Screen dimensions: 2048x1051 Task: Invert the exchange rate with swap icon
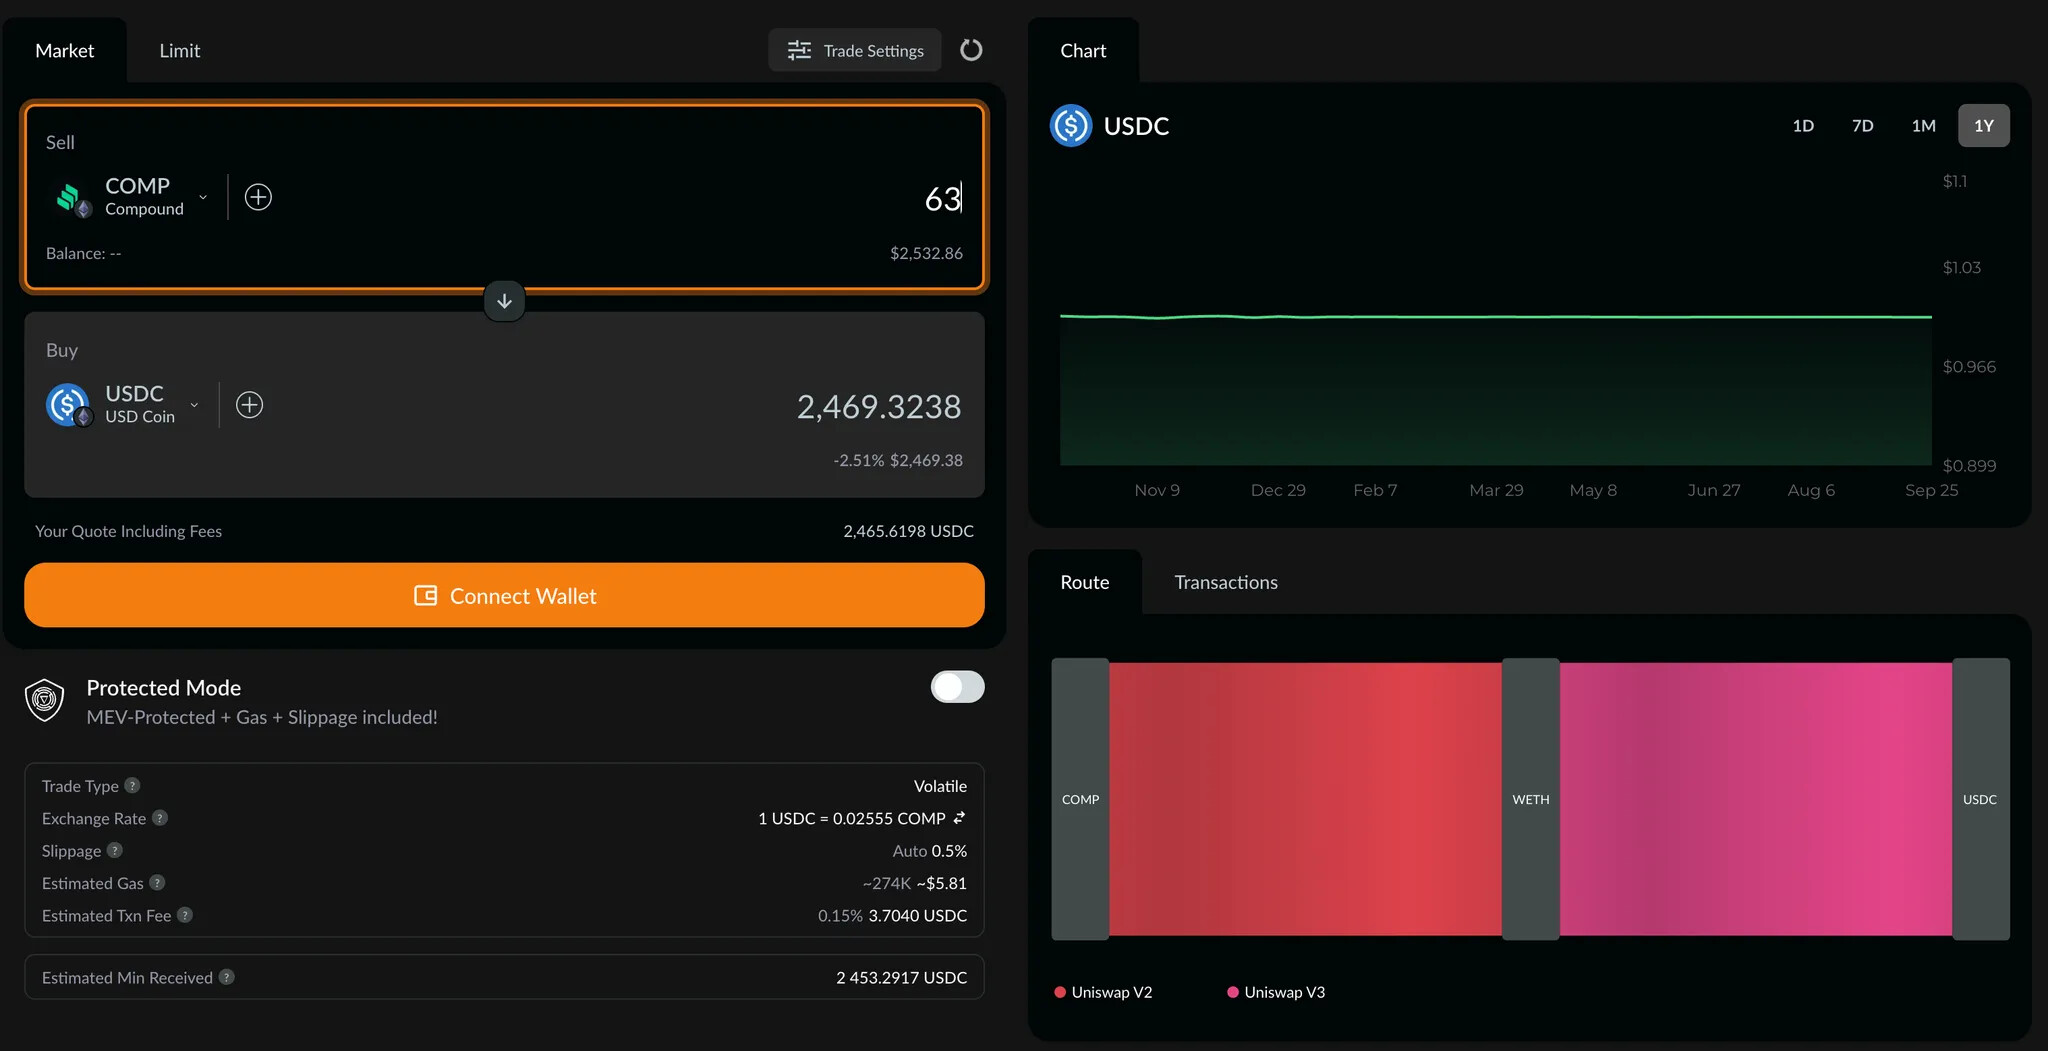coord(959,818)
